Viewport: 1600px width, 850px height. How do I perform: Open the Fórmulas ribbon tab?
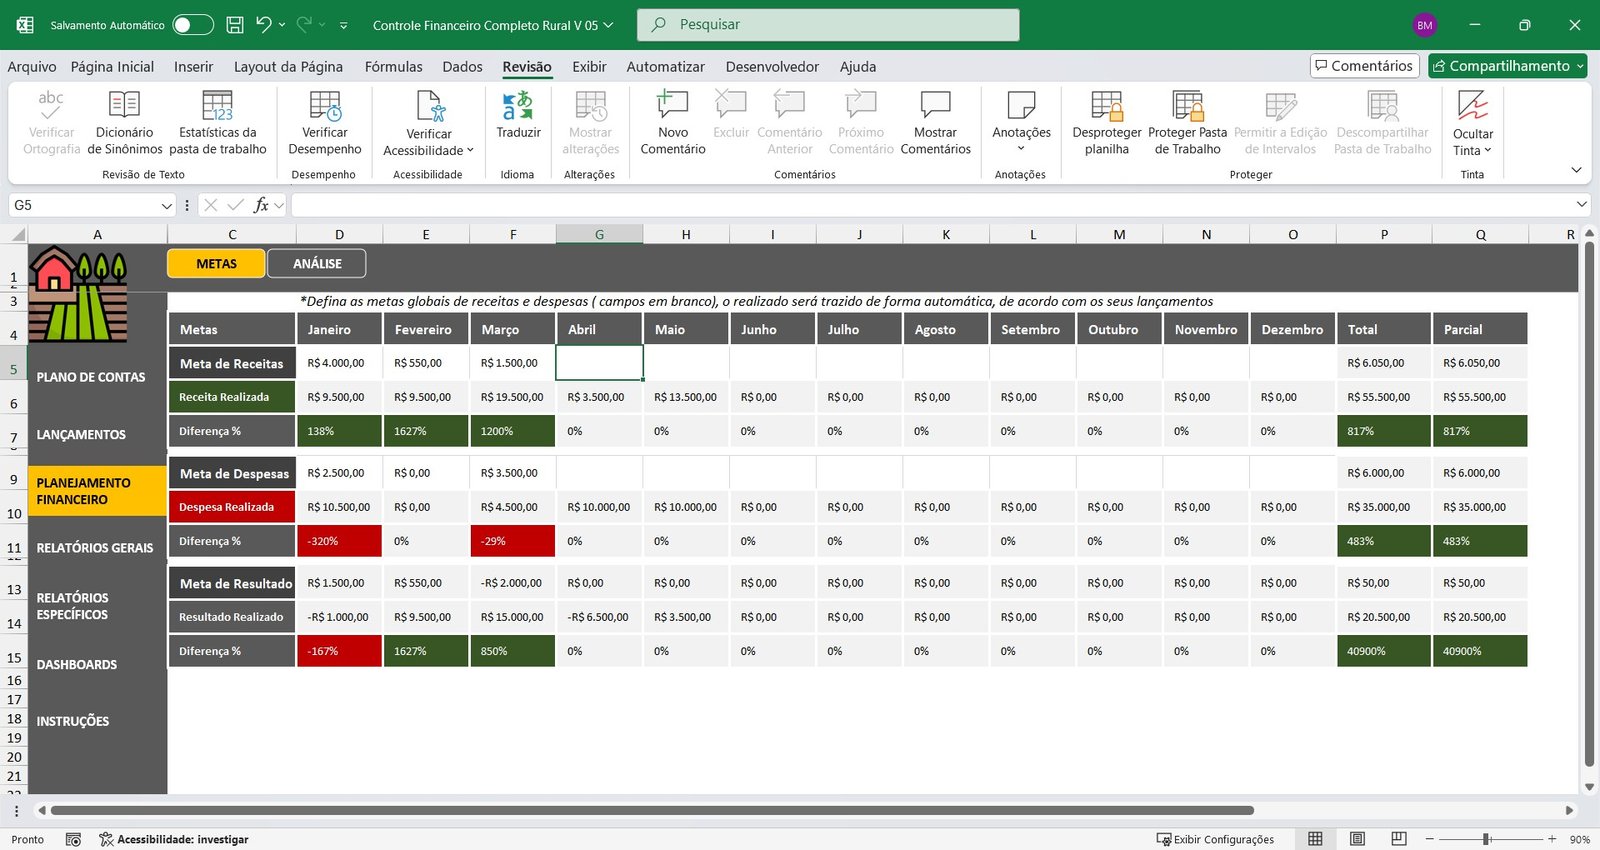point(393,67)
